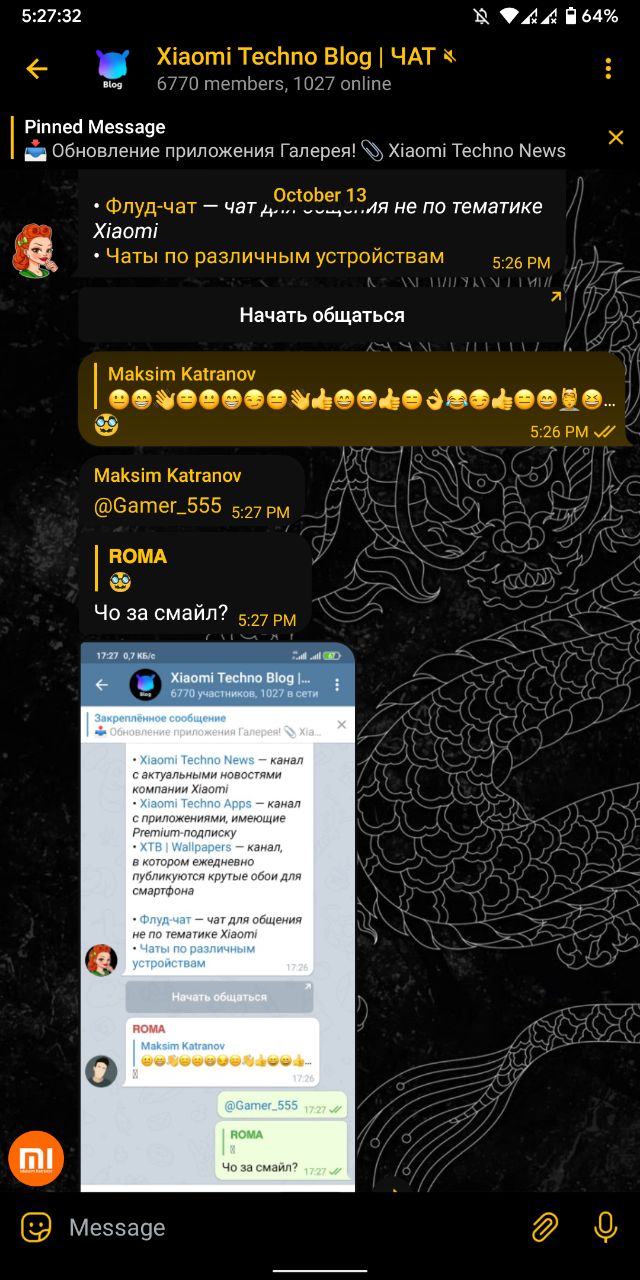Open the red-haired user avatar profile
The width and height of the screenshot is (640, 1280).
35,250
